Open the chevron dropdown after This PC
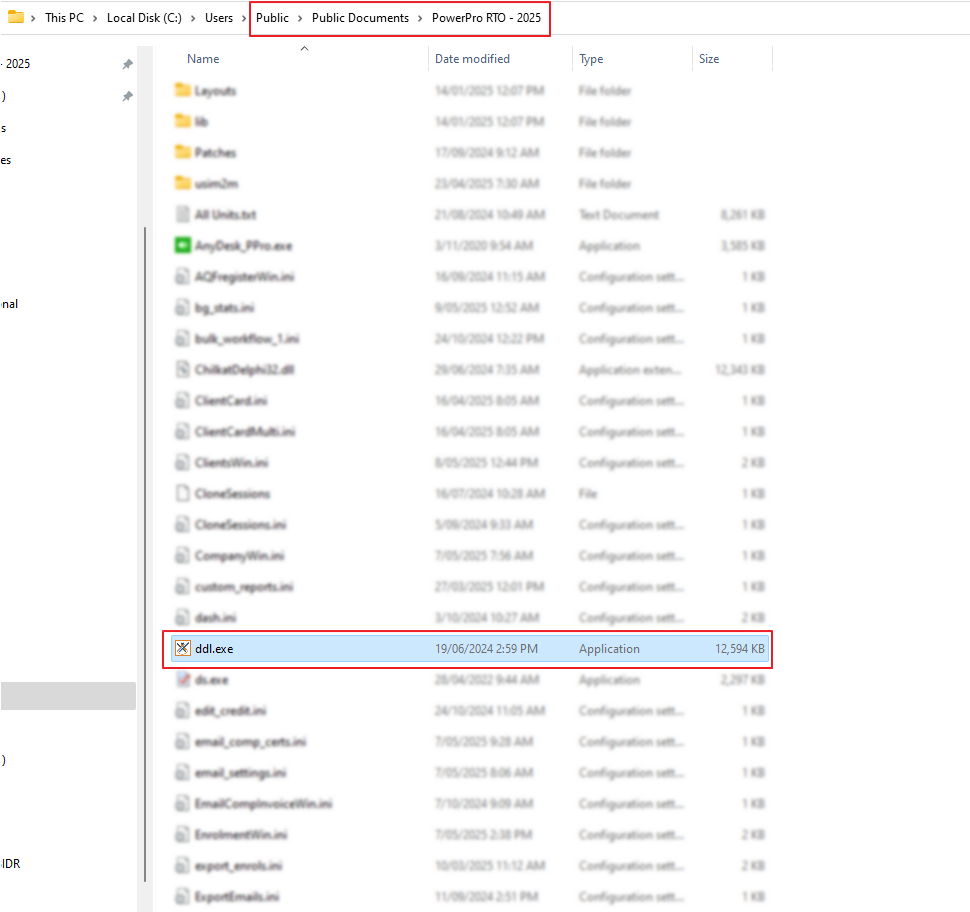970x912 pixels. click(x=95, y=18)
